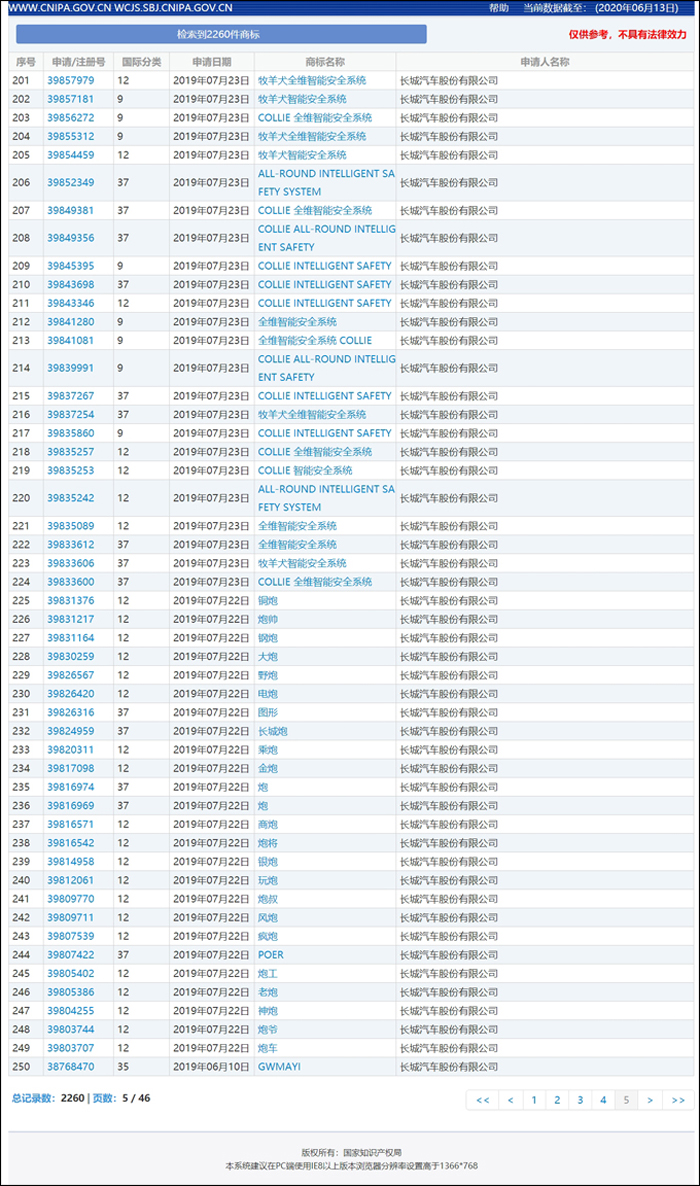700x1186 pixels.
Task: Open trademark 炮车 link
Action: [x=268, y=1048]
